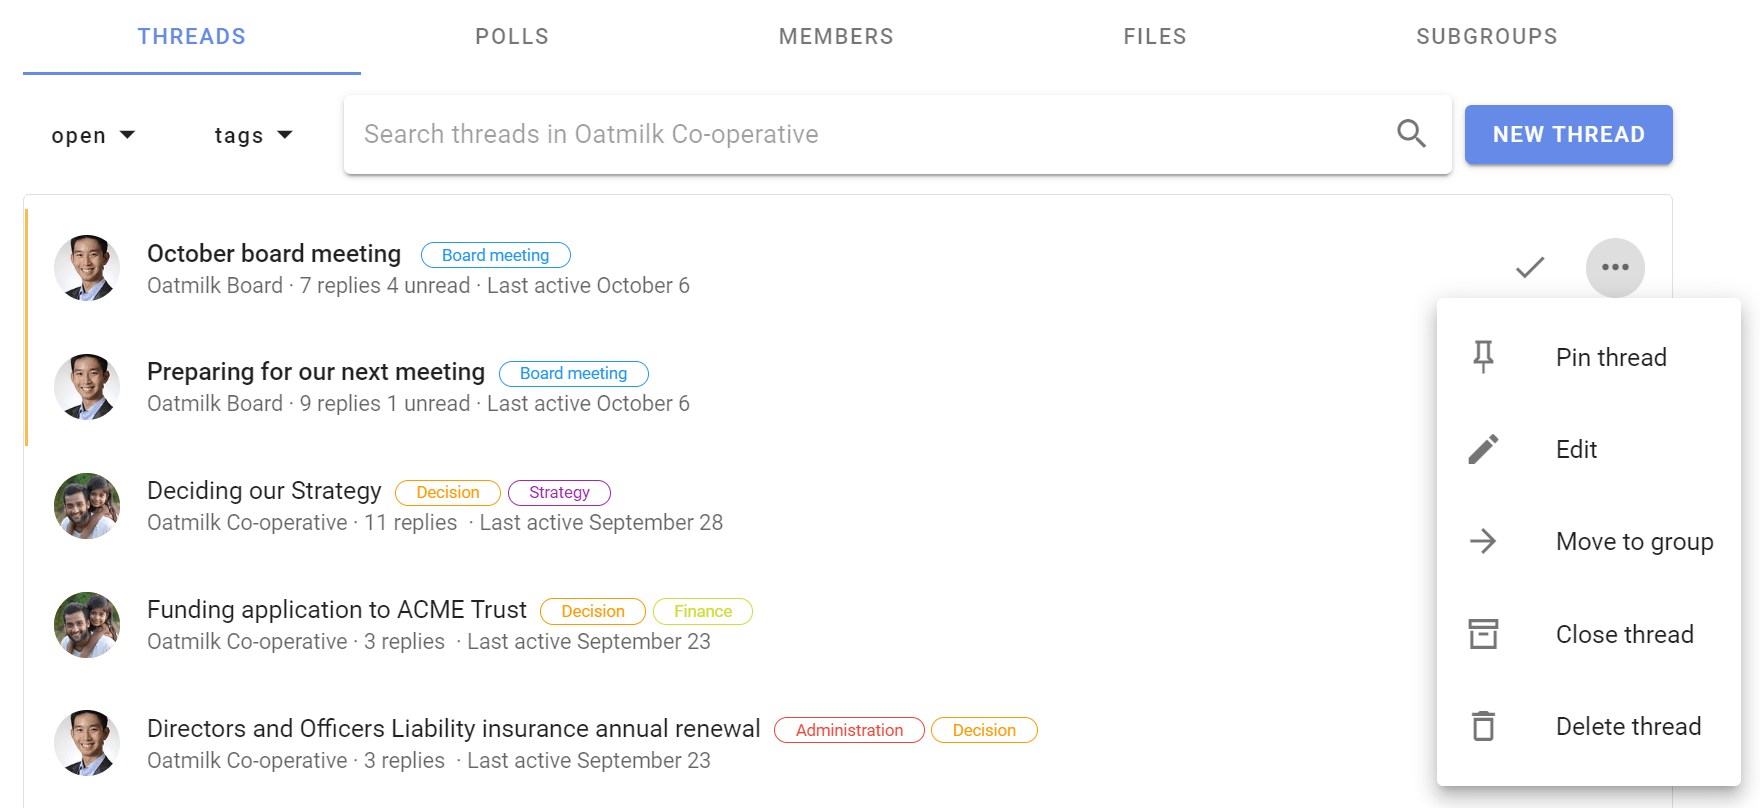Switch to the Polls tab
The height and width of the screenshot is (808, 1760).
click(x=512, y=37)
